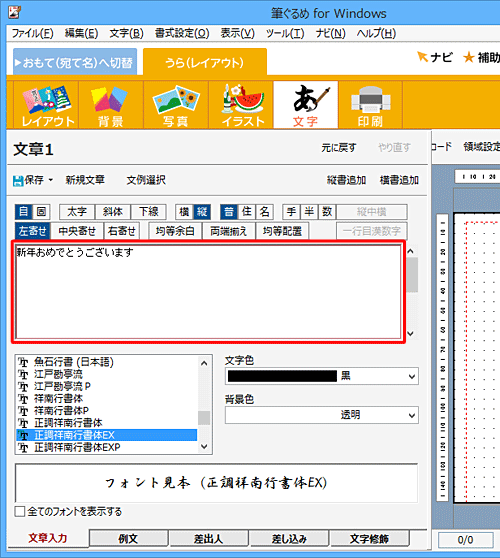Click font list scroll-down arrow
The image size is (500, 558).
tap(204, 446)
